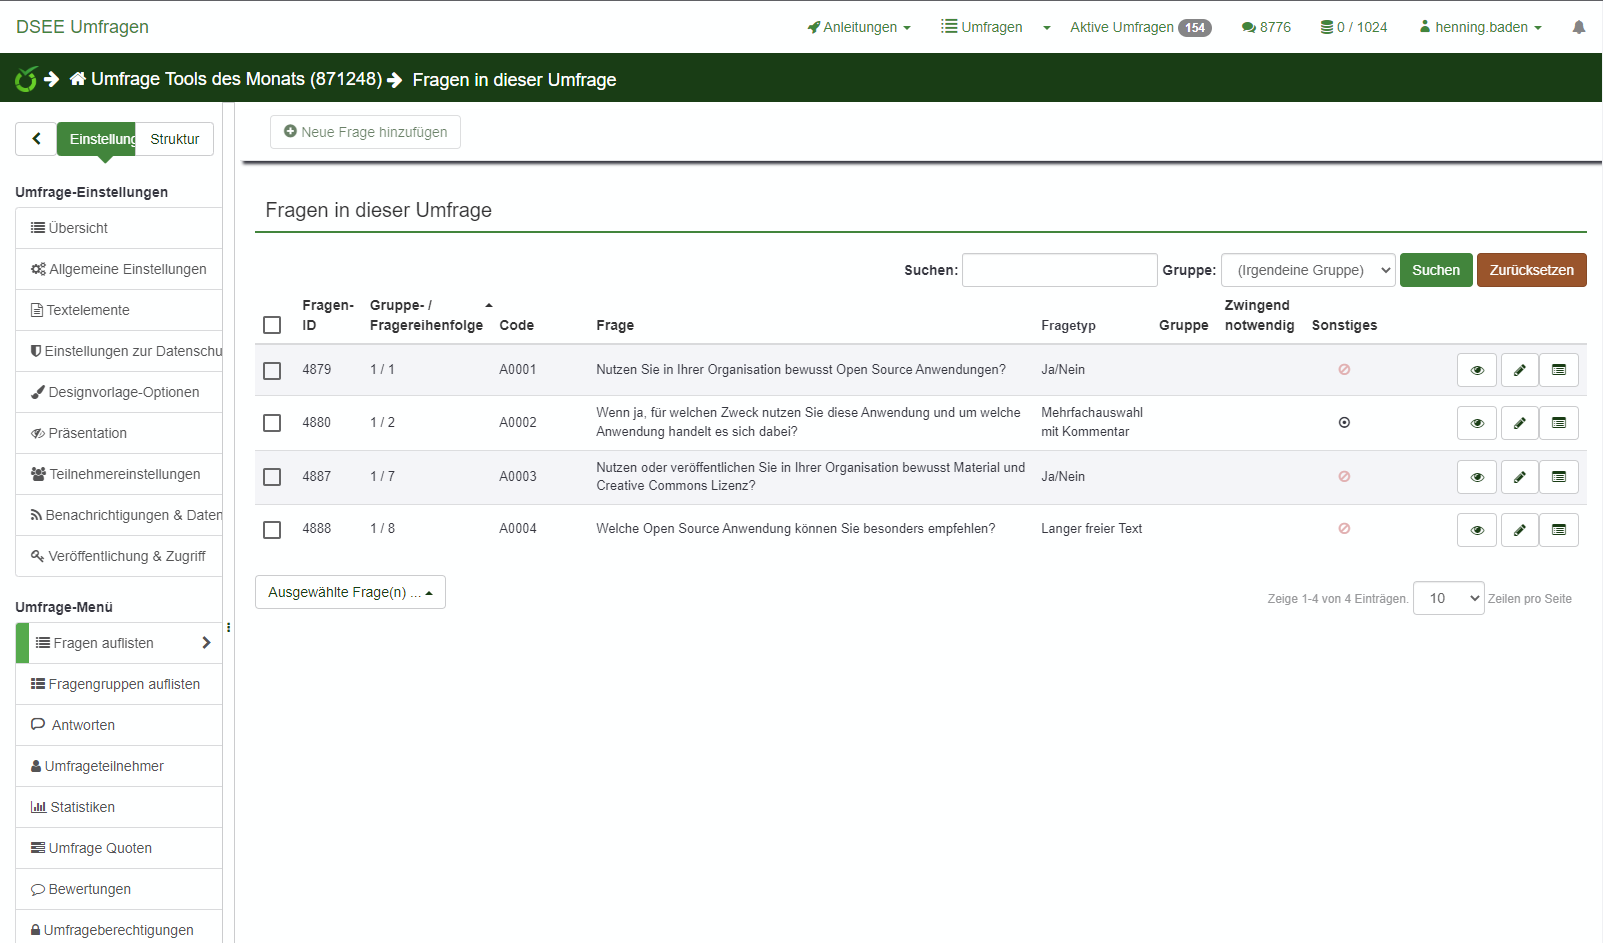Open the summary icon for question A0004
1603x943 pixels.
point(1558,529)
